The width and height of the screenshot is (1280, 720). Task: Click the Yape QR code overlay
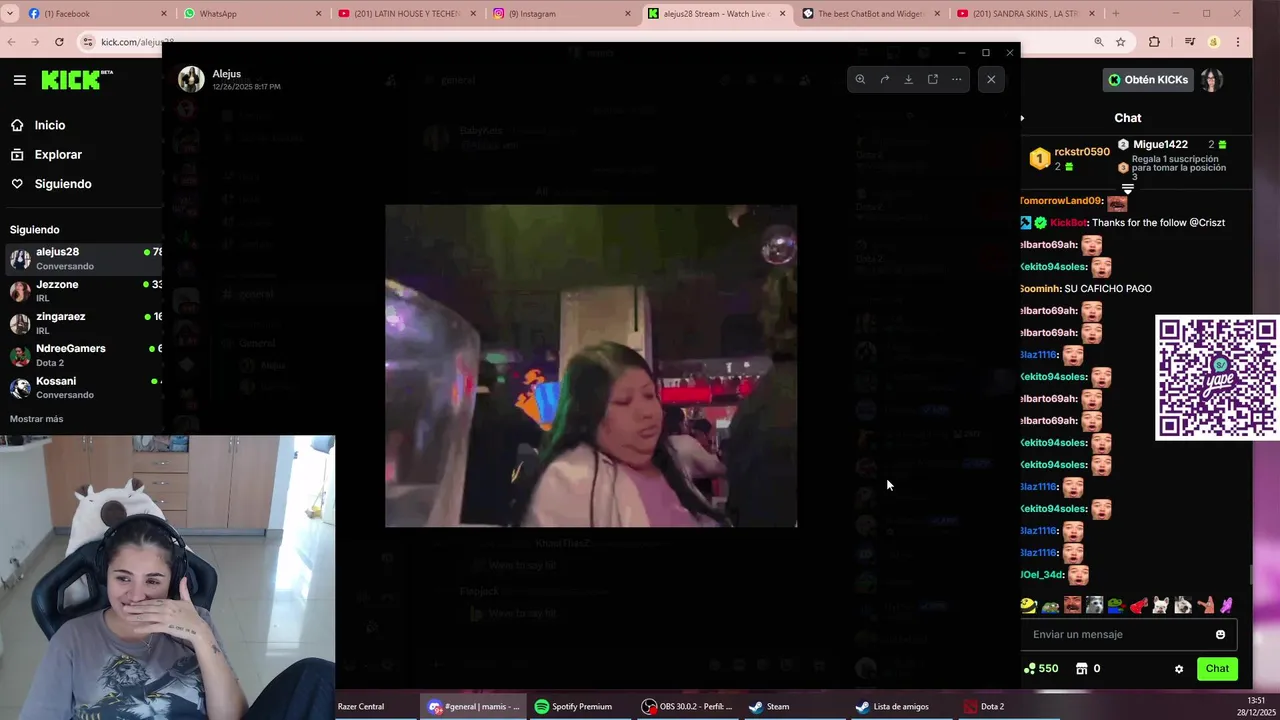click(1217, 378)
